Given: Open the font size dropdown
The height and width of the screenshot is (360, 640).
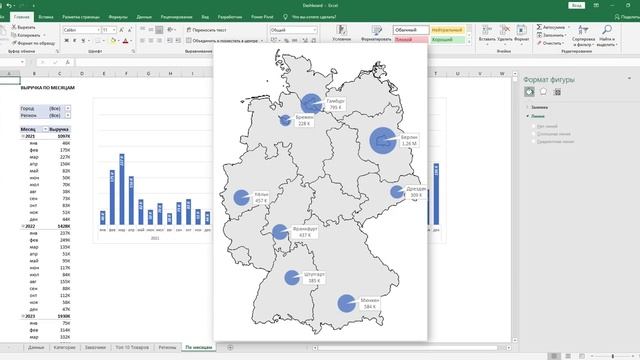Looking at the screenshot, I should pos(114,30).
